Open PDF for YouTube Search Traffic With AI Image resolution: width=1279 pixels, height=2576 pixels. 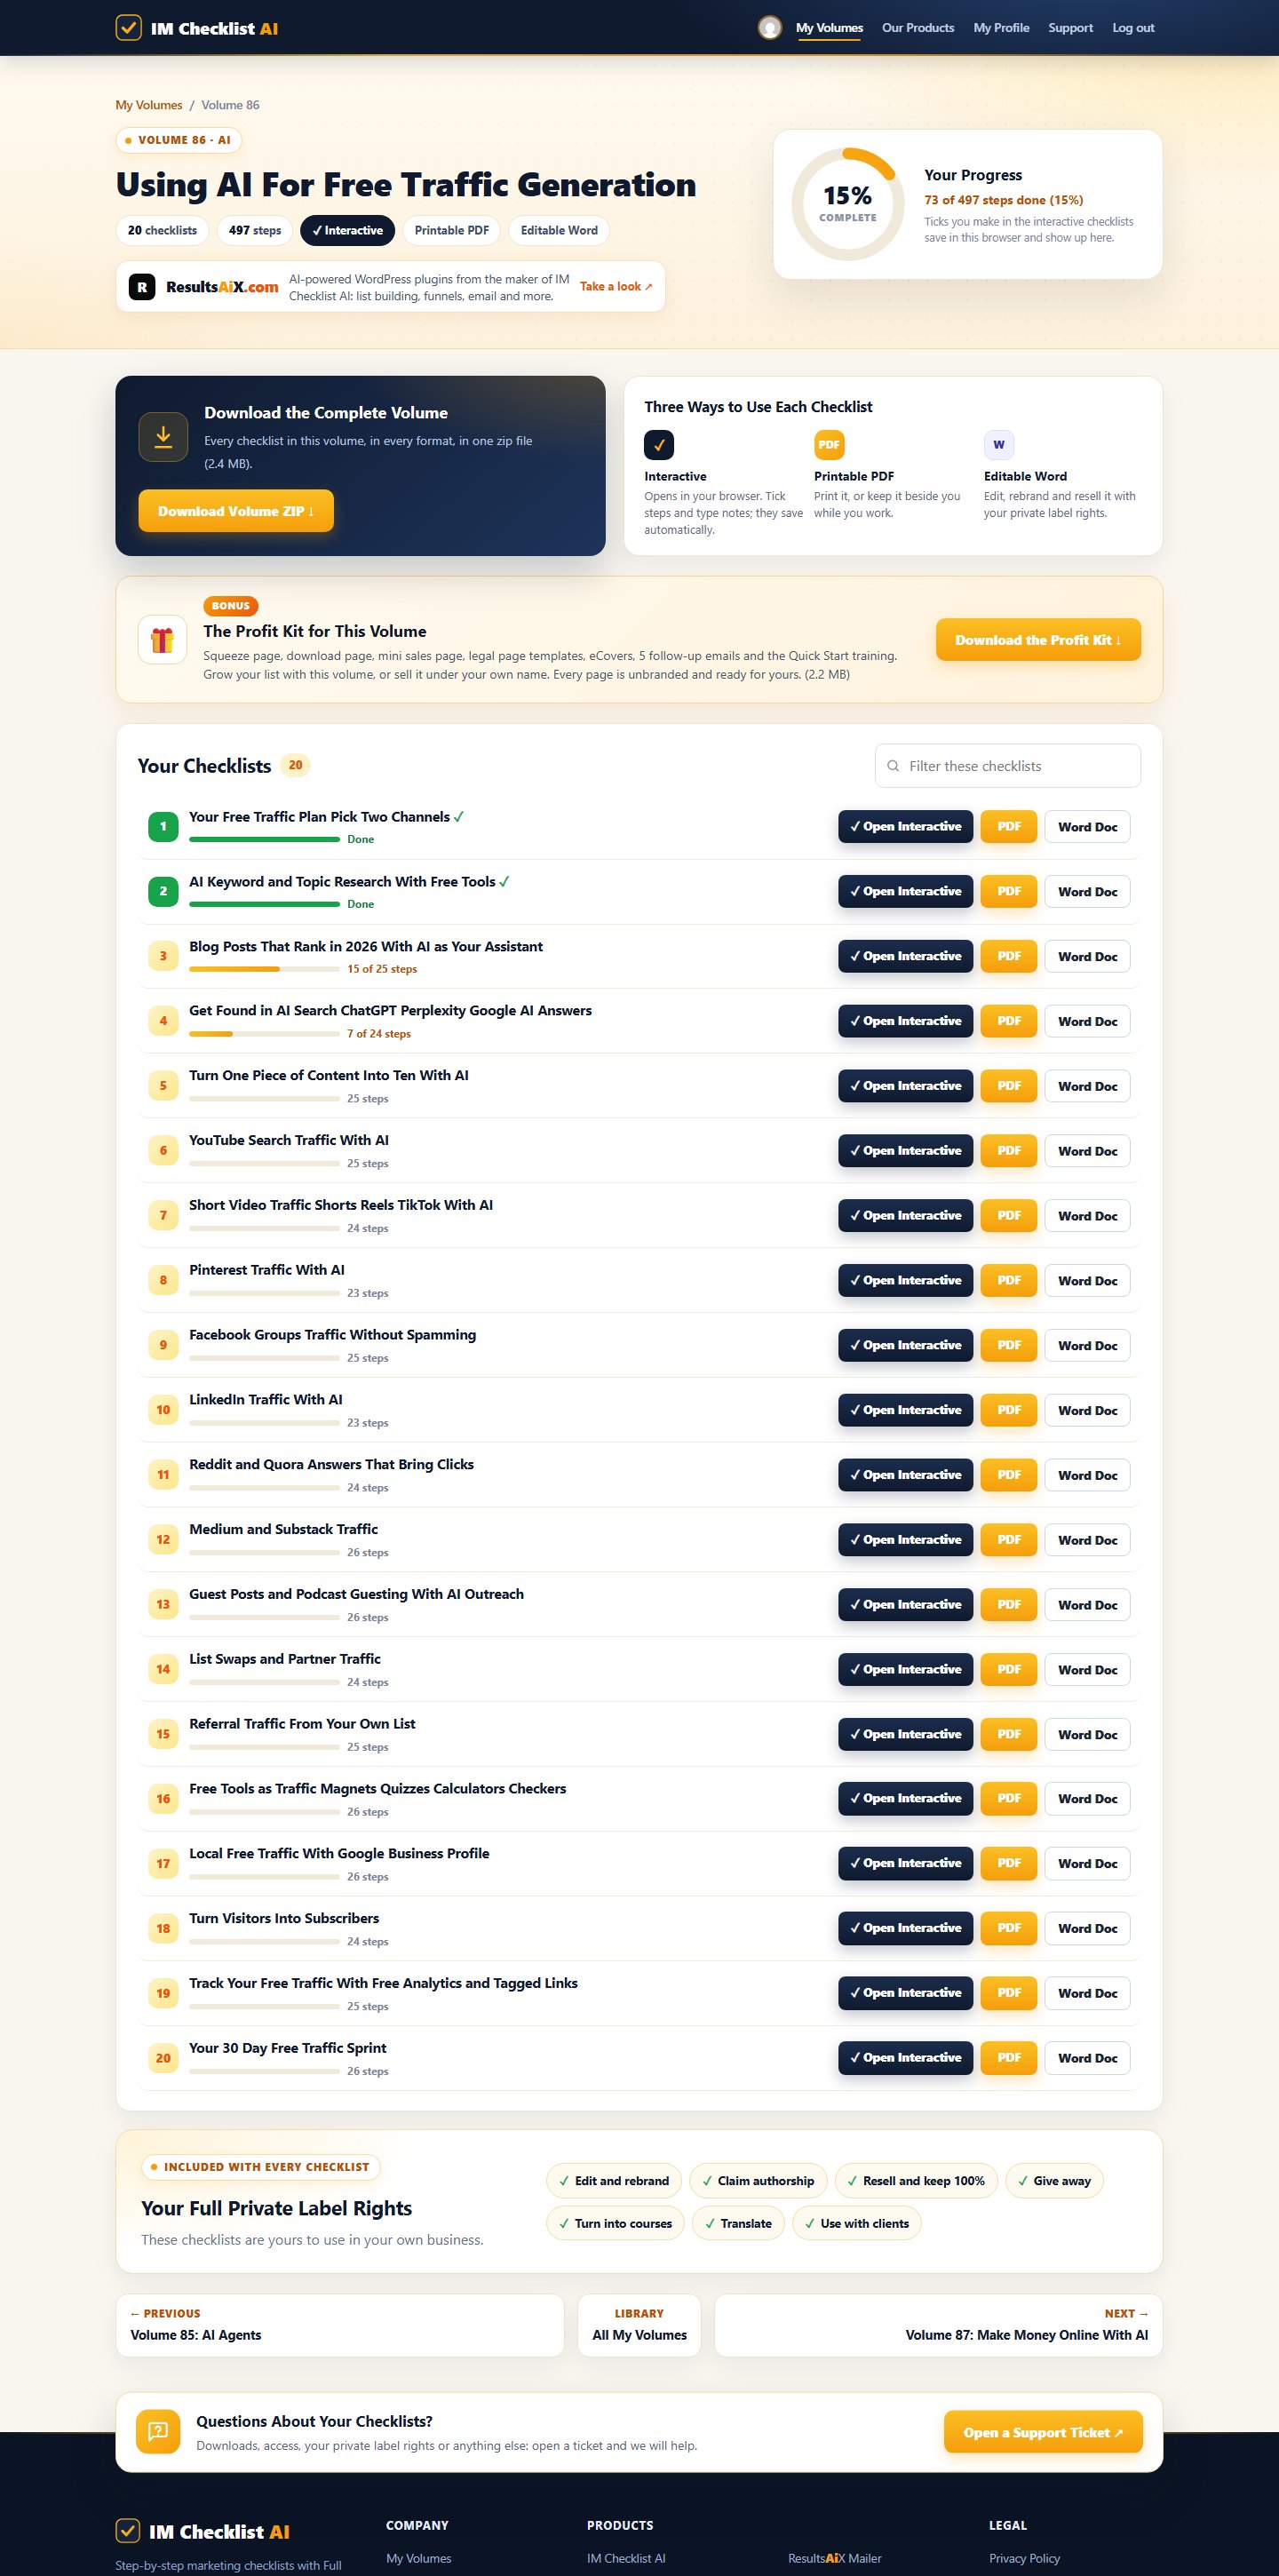1009,1151
